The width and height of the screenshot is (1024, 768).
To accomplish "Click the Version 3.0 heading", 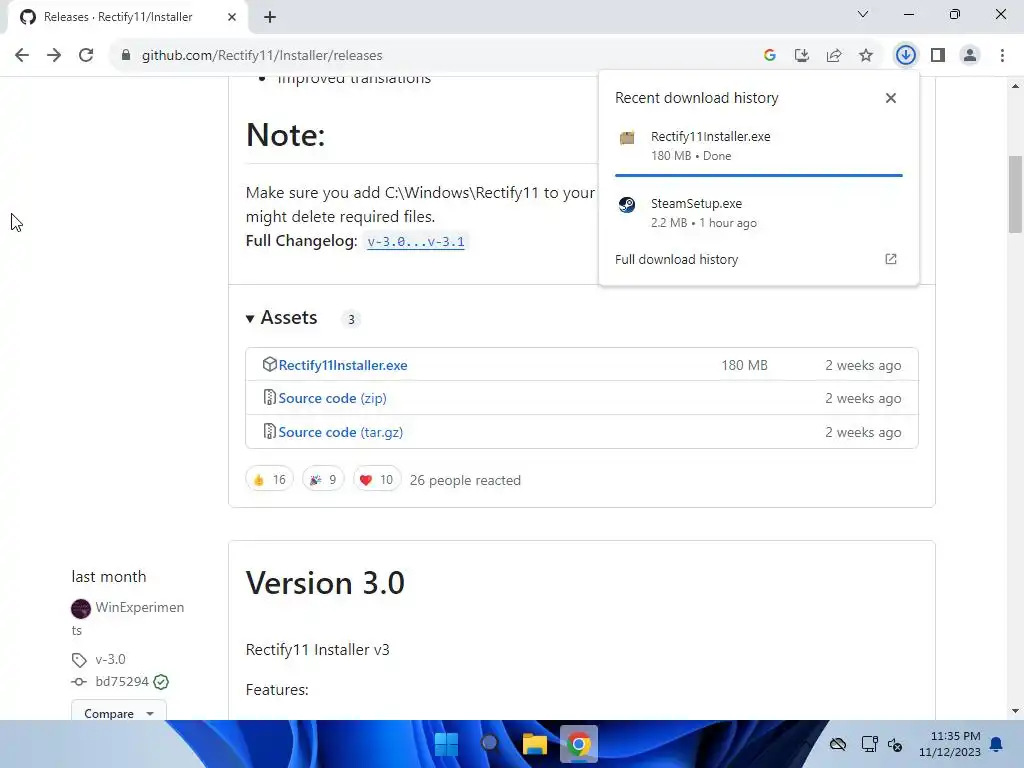I will (325, 583).
